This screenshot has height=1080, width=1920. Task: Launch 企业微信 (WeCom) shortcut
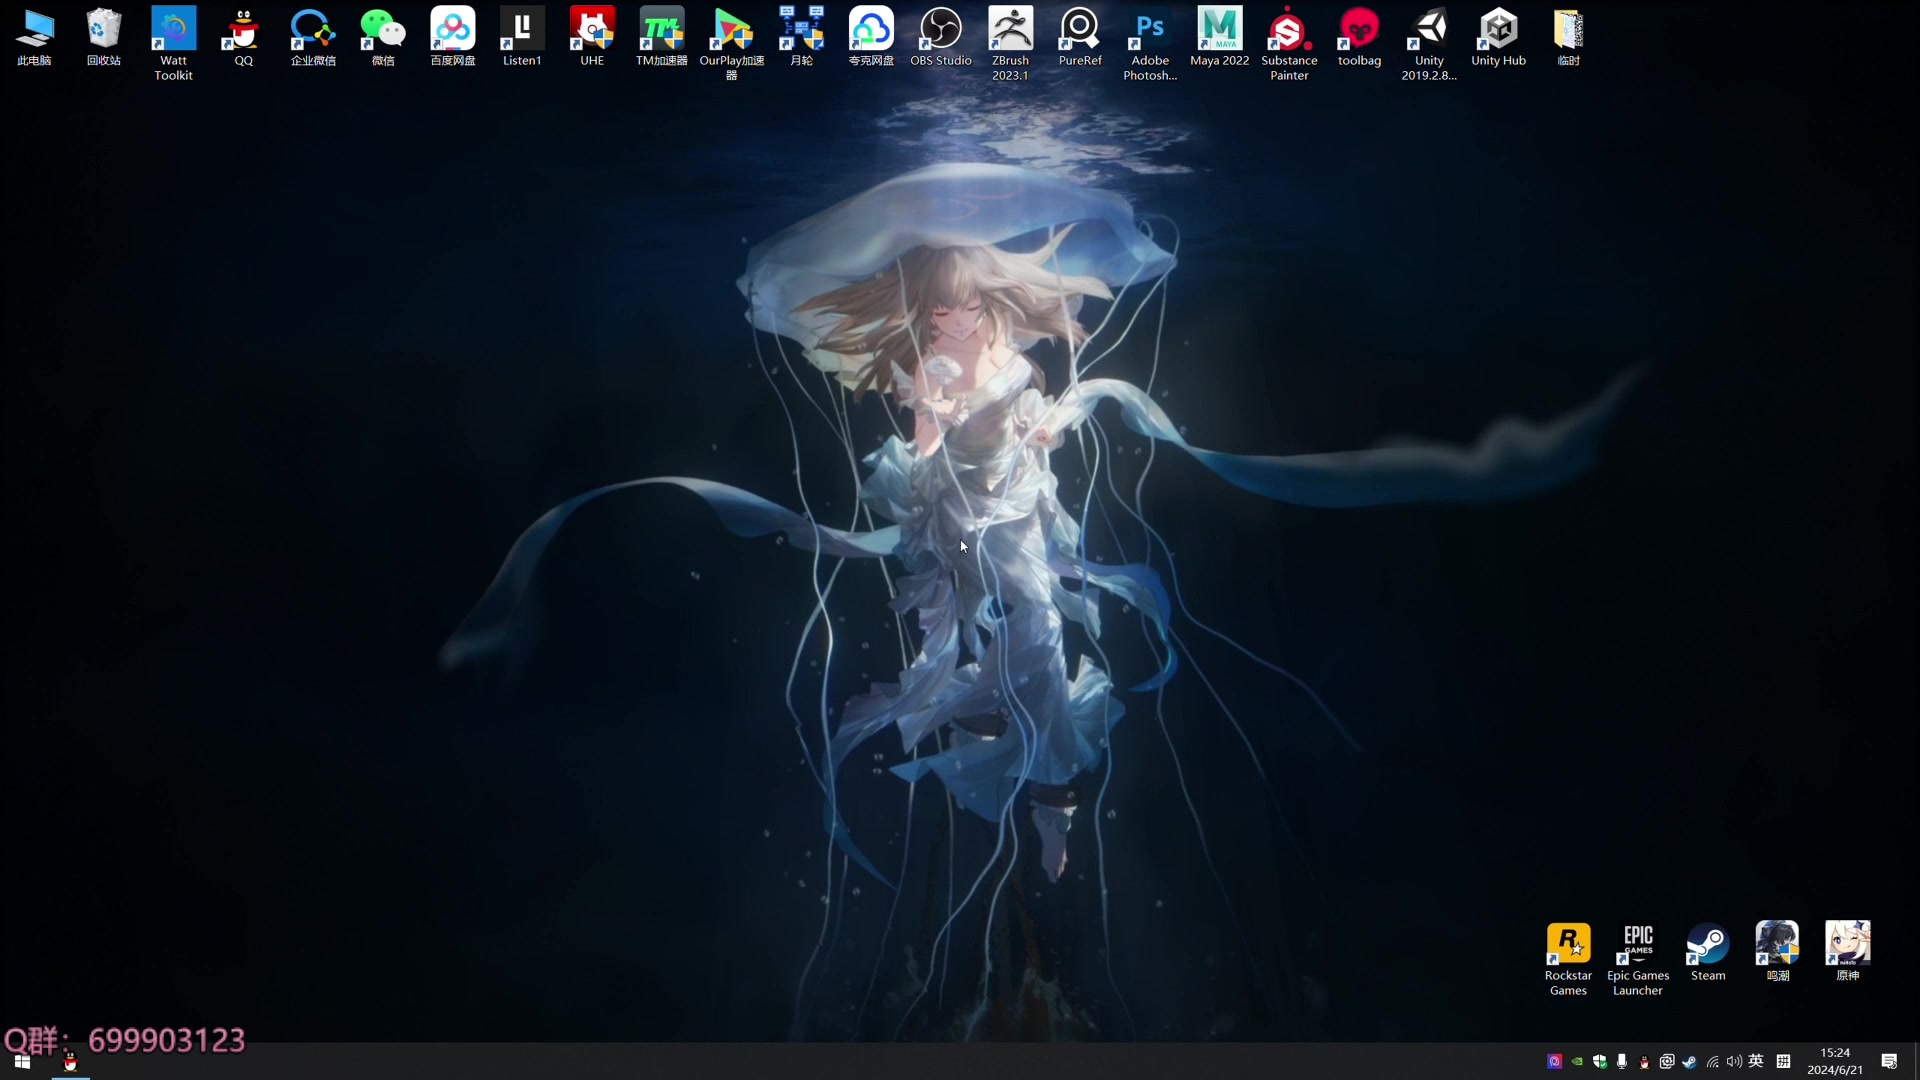coord(313,38)
